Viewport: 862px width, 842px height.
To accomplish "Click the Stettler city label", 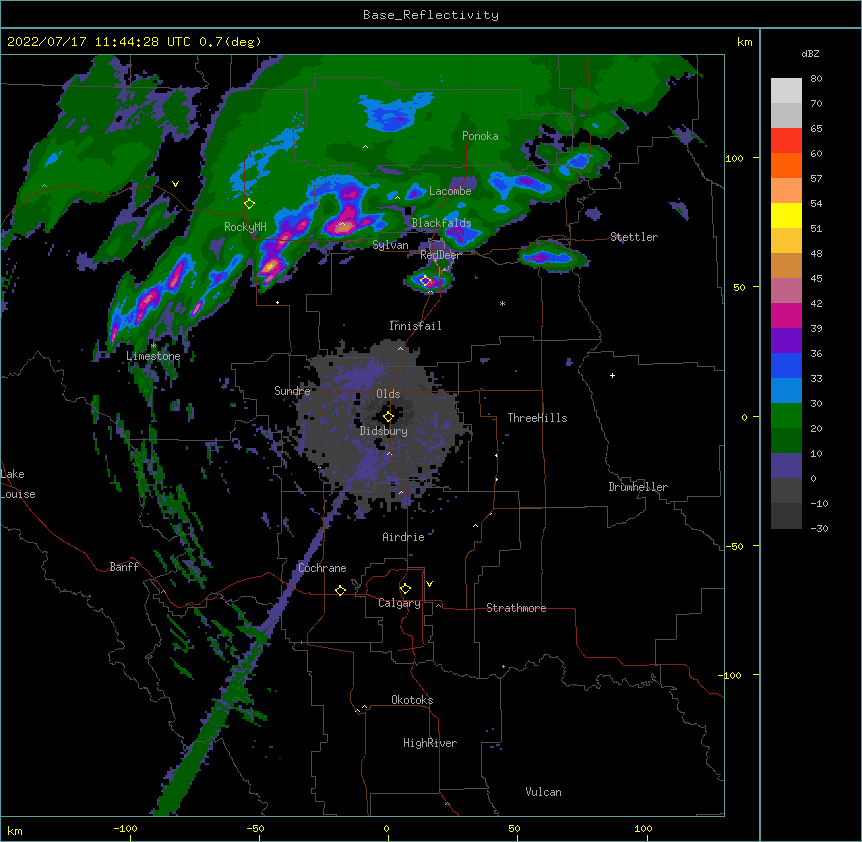I will pyautogui.click(x=634, y=237).
